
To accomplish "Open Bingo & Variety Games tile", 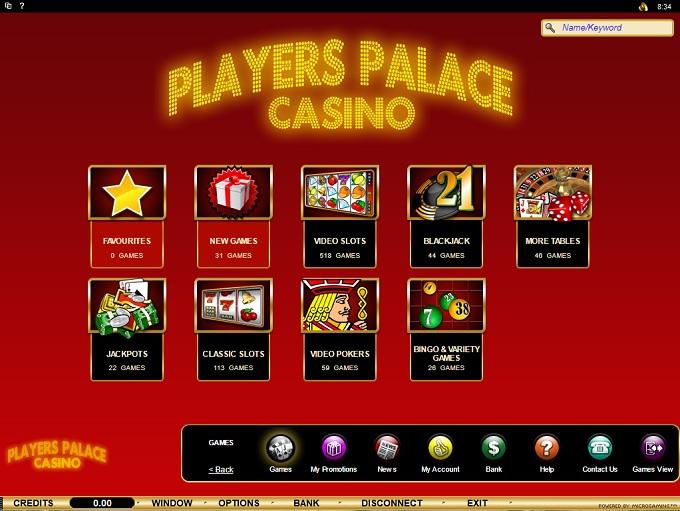I will tap(446, 330).
